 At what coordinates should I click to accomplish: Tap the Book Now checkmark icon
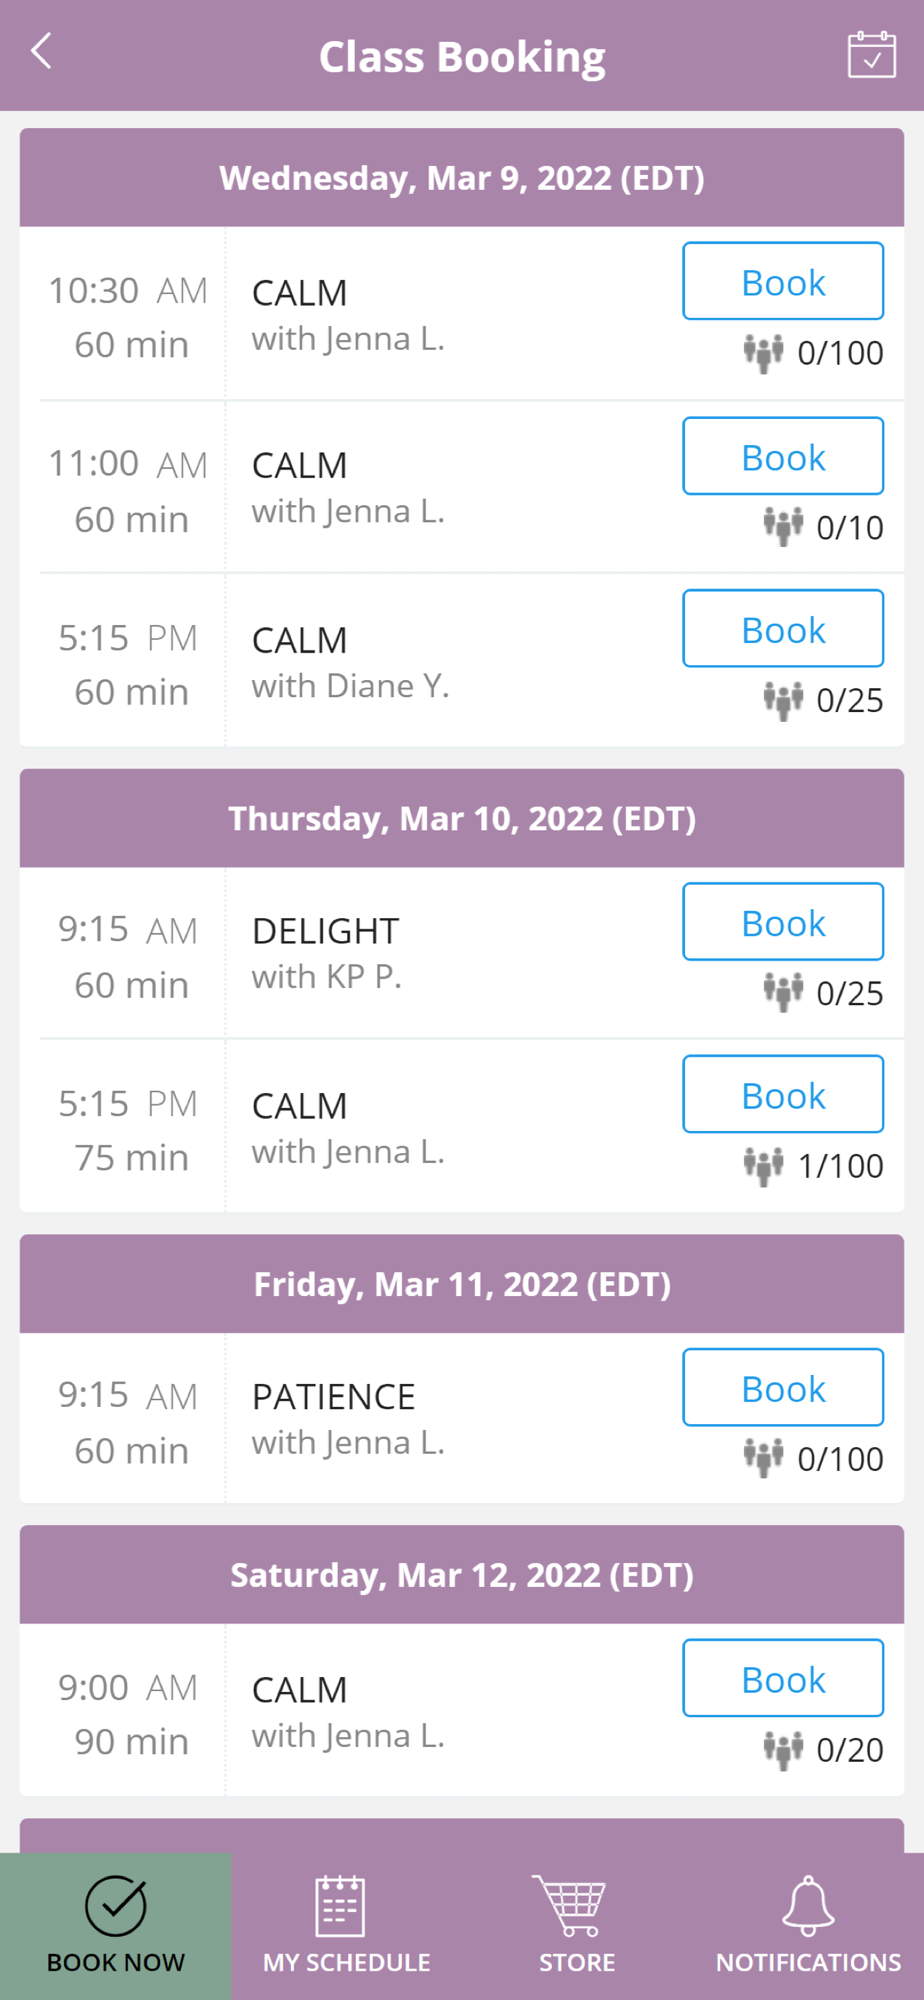[x=116, y=1906]
